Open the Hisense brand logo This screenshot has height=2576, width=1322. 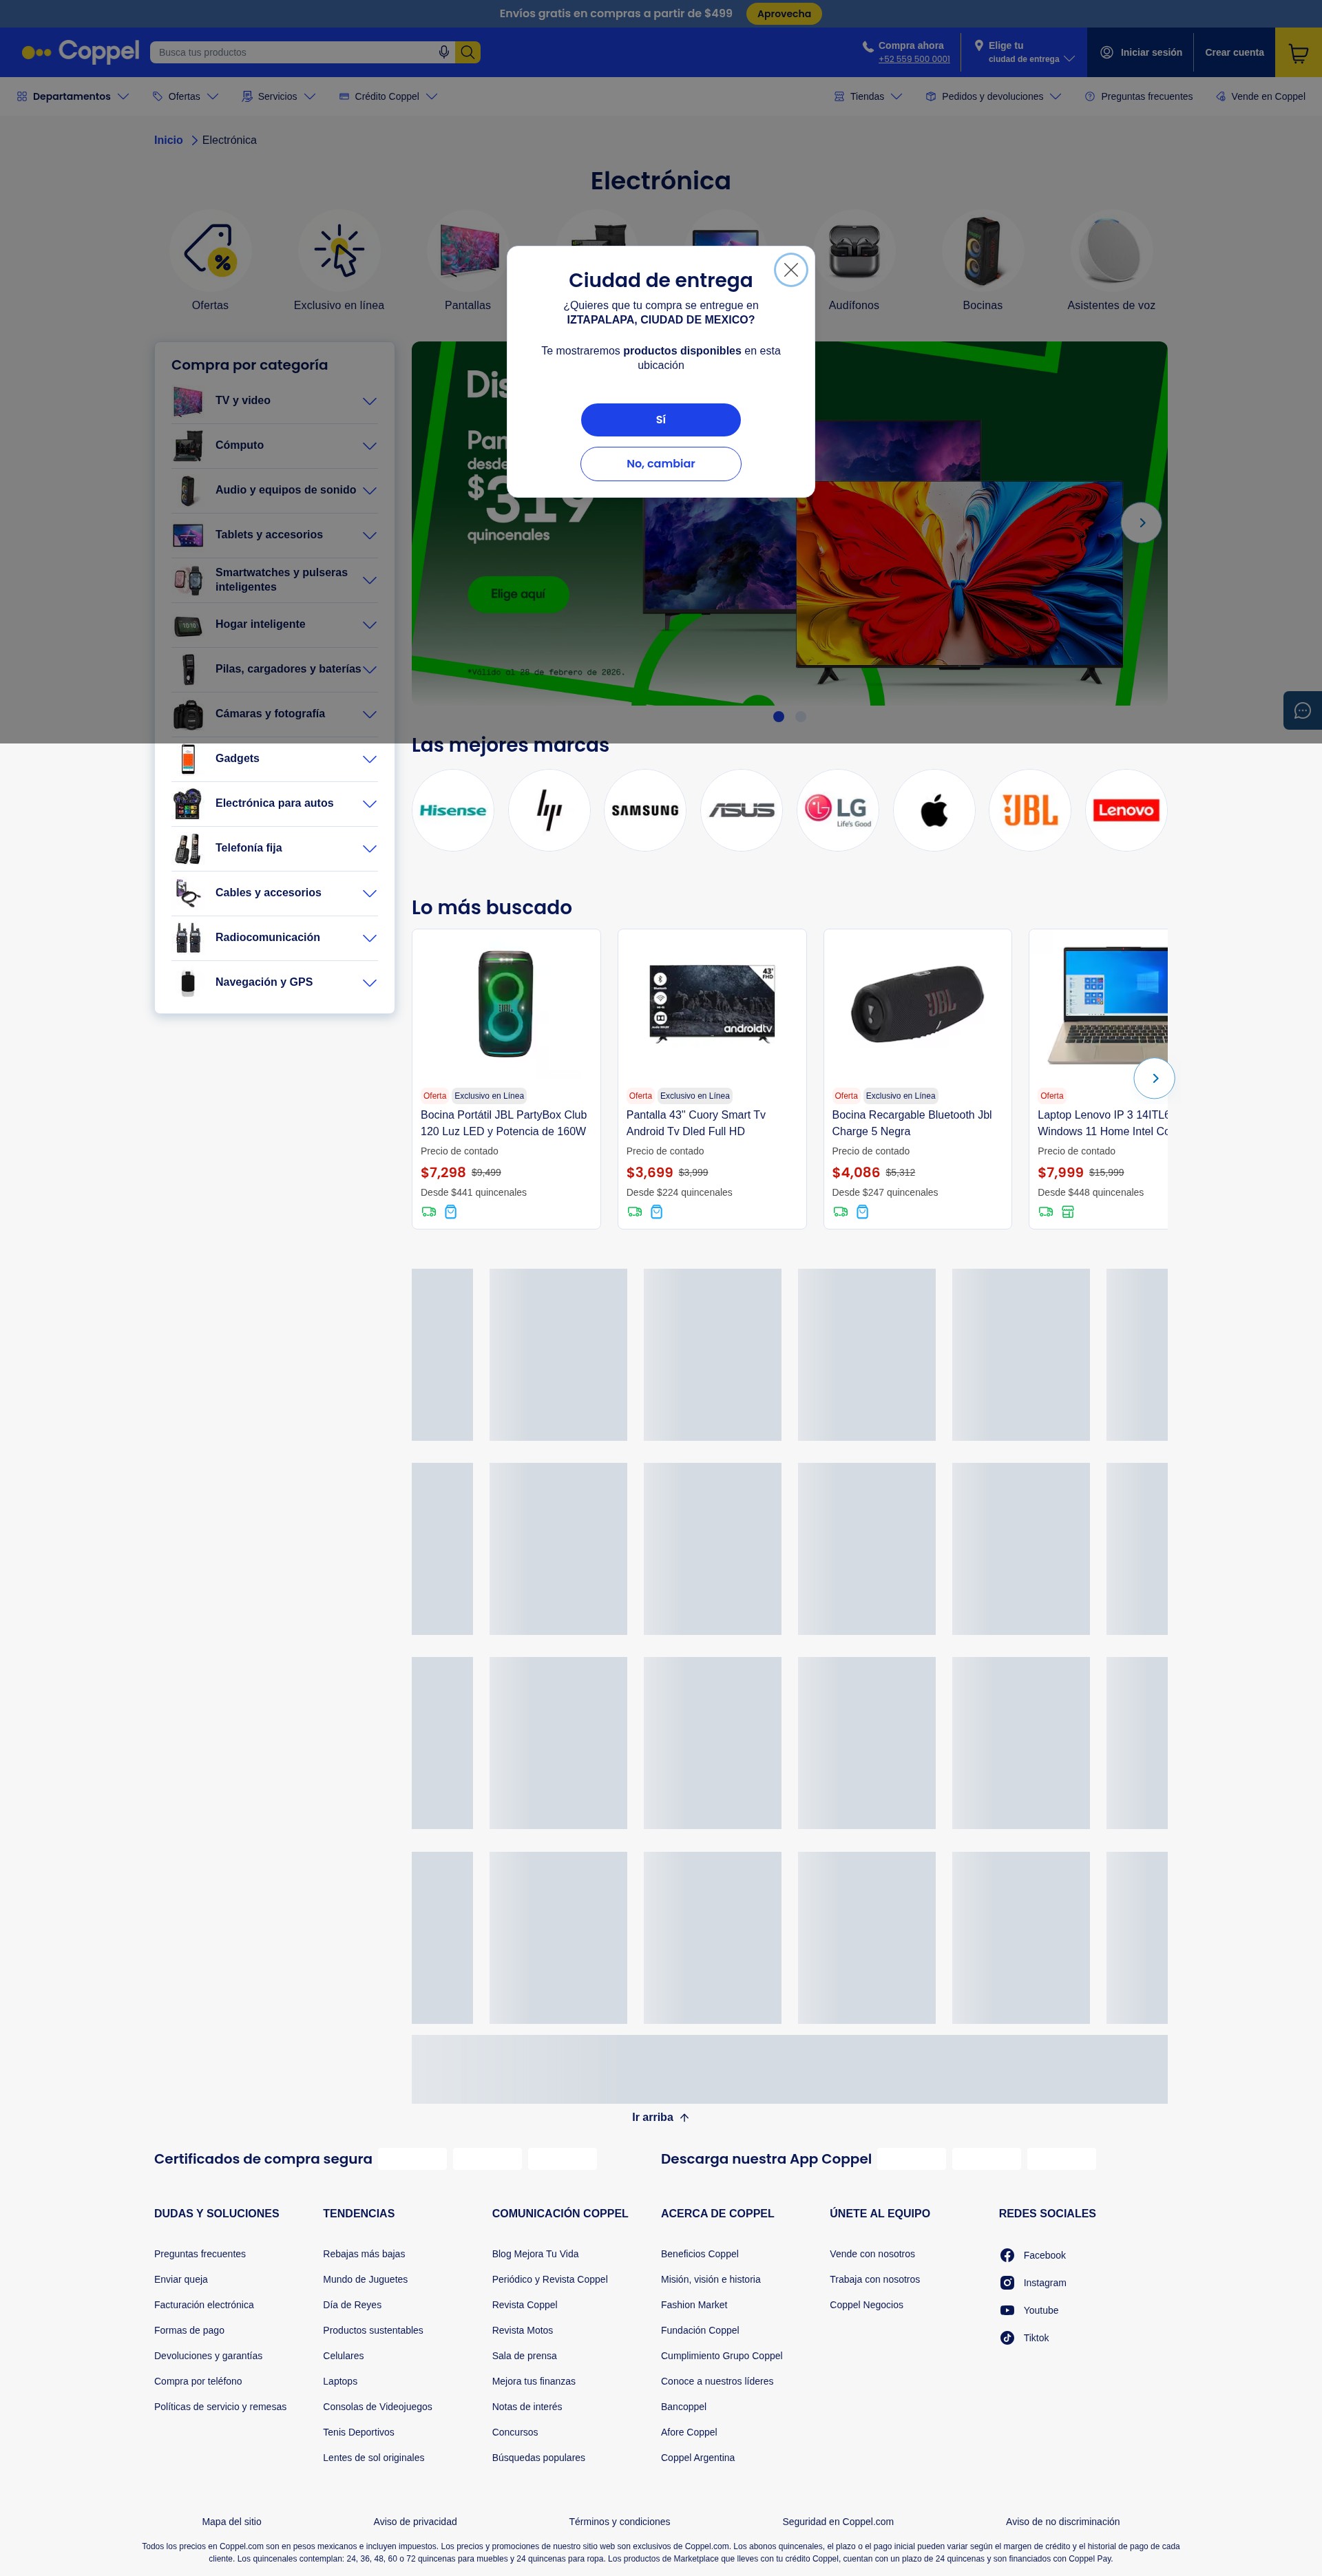[x=453, y=810]
